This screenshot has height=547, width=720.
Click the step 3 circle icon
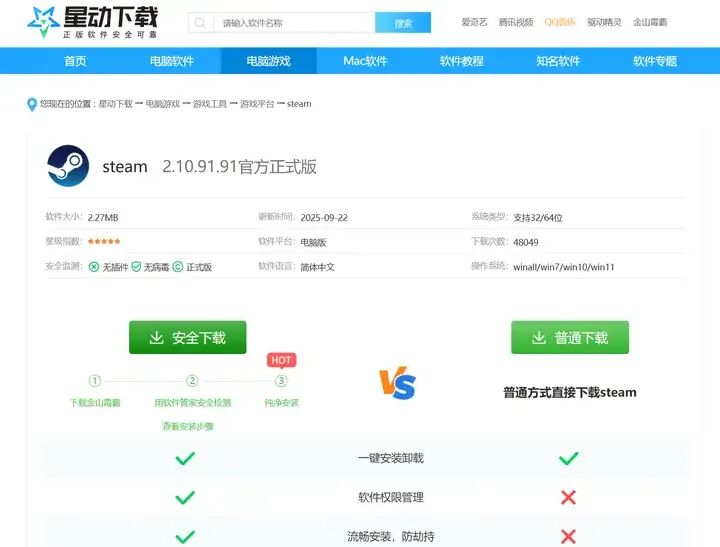281,381
